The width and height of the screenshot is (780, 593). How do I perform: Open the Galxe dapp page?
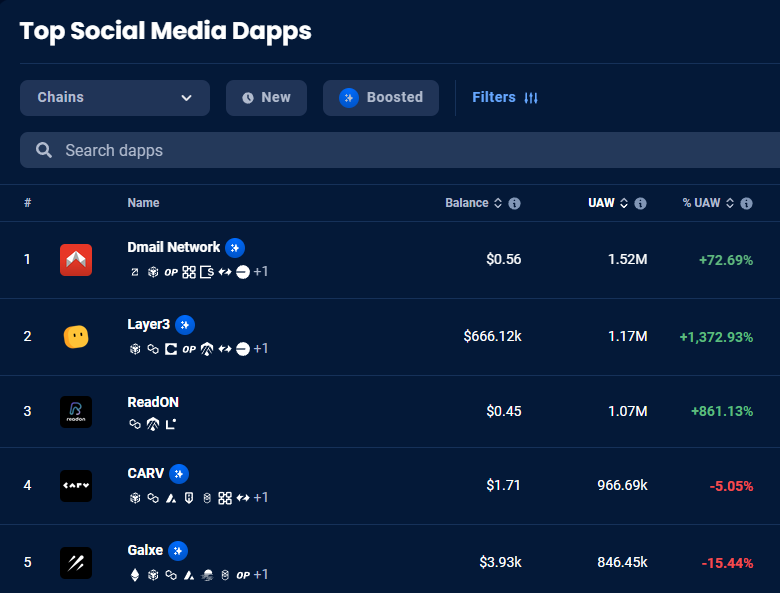pos(145,550)
